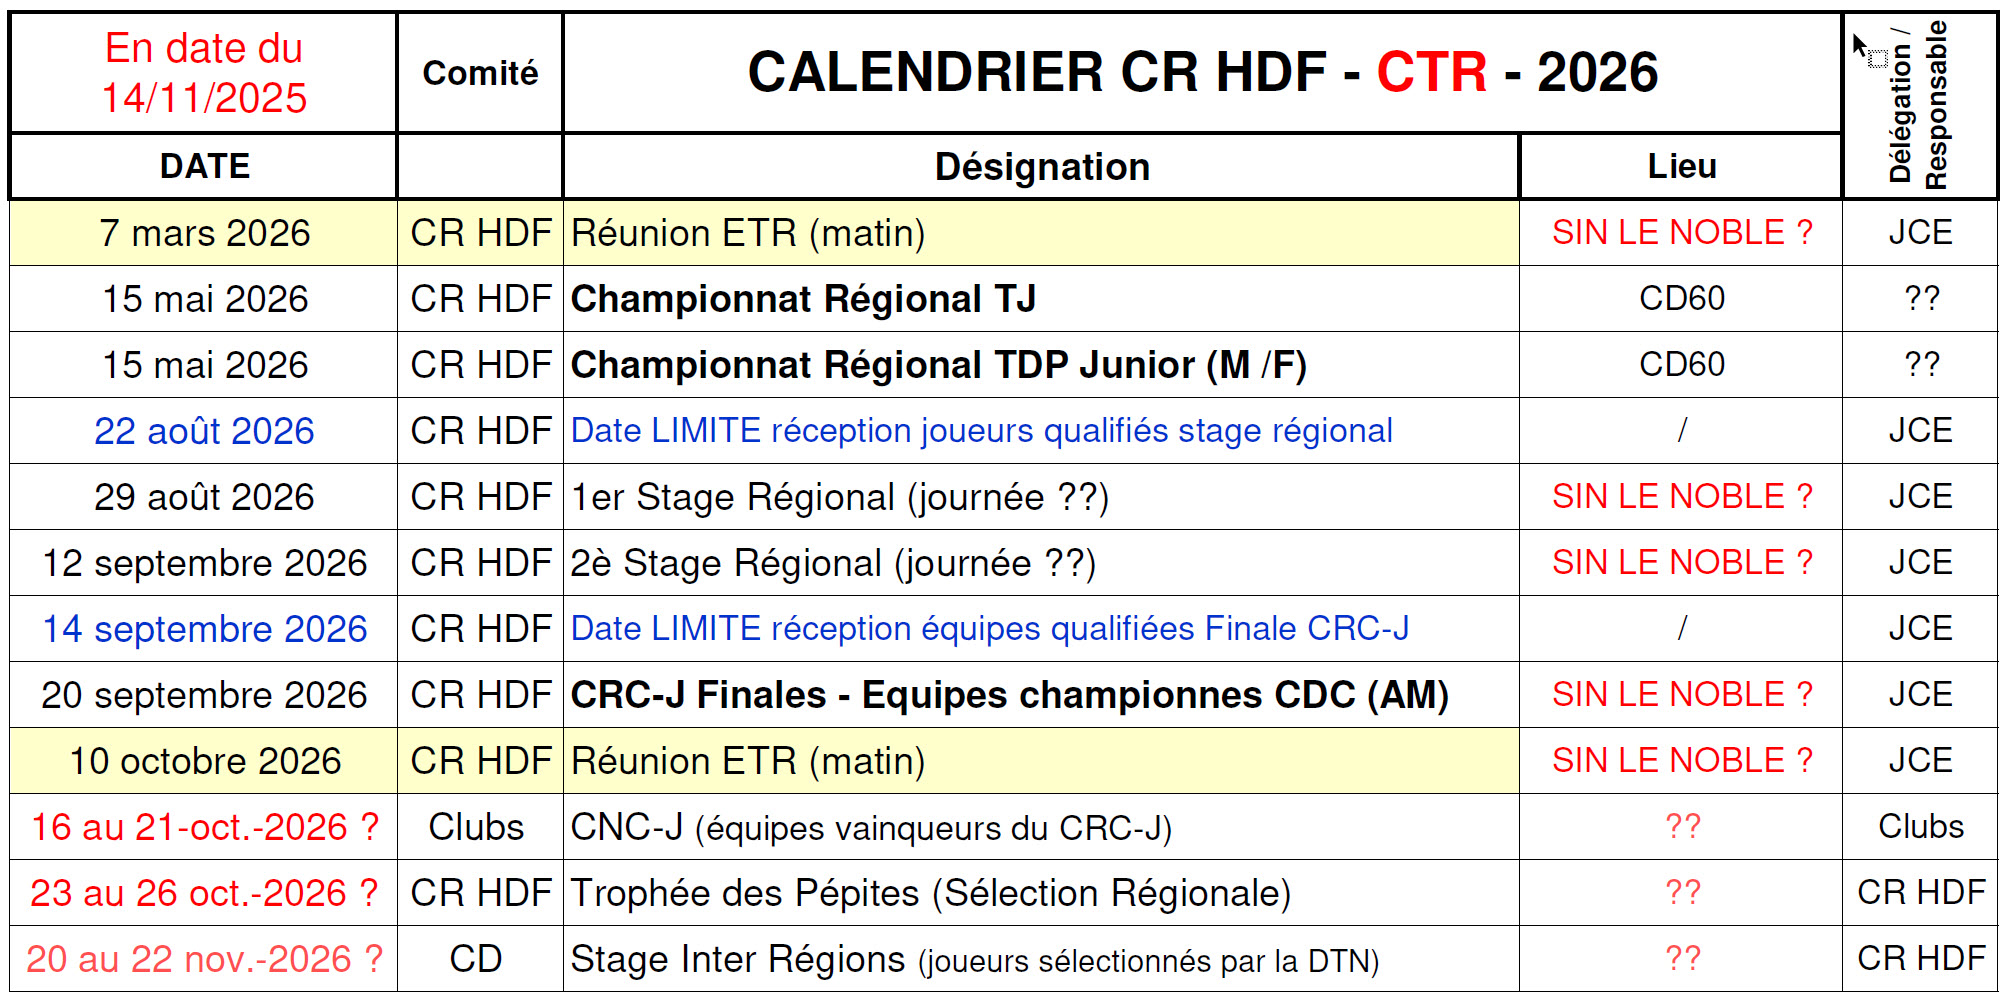This screenshot has width=2005, height=1000.
Task: Click the red "20 au 22 nov.-2026 ?" date
Action: pyautogui.click(x=204, y=959)
